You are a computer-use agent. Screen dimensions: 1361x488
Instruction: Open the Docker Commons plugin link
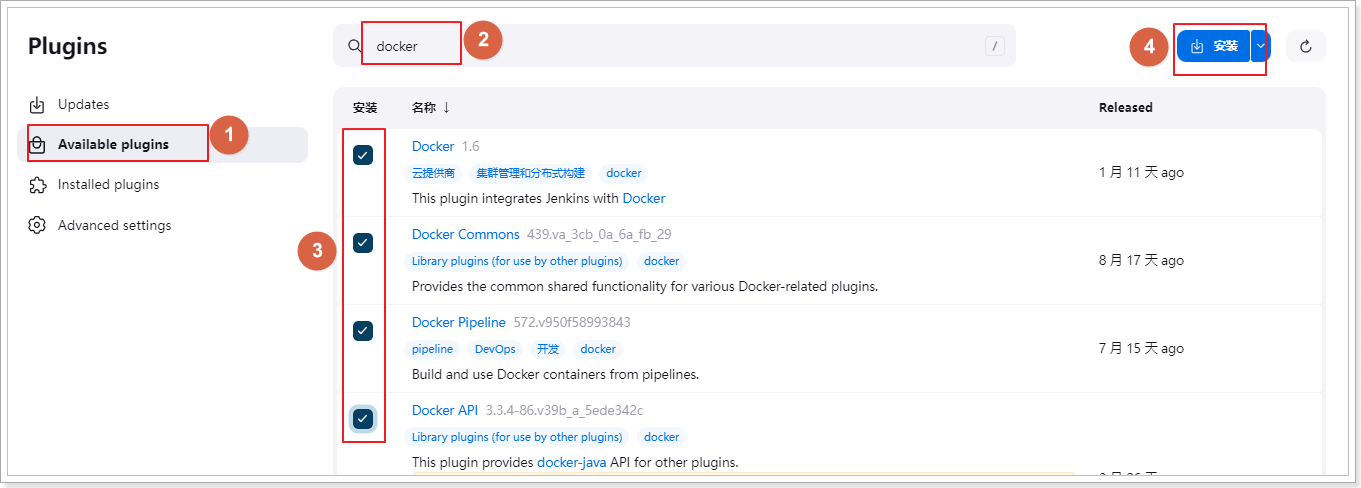(466, 234)
